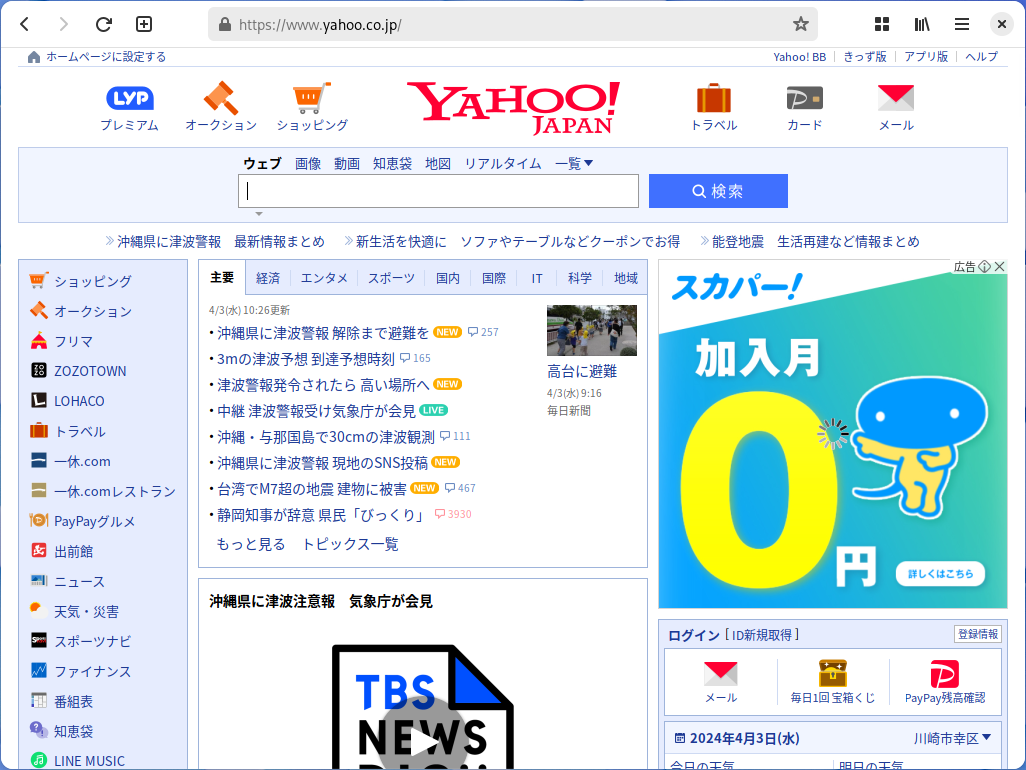This screenshot has height=770, width=1026.
Task: Open a new tab with the plus icon
Action: point(144,25)
